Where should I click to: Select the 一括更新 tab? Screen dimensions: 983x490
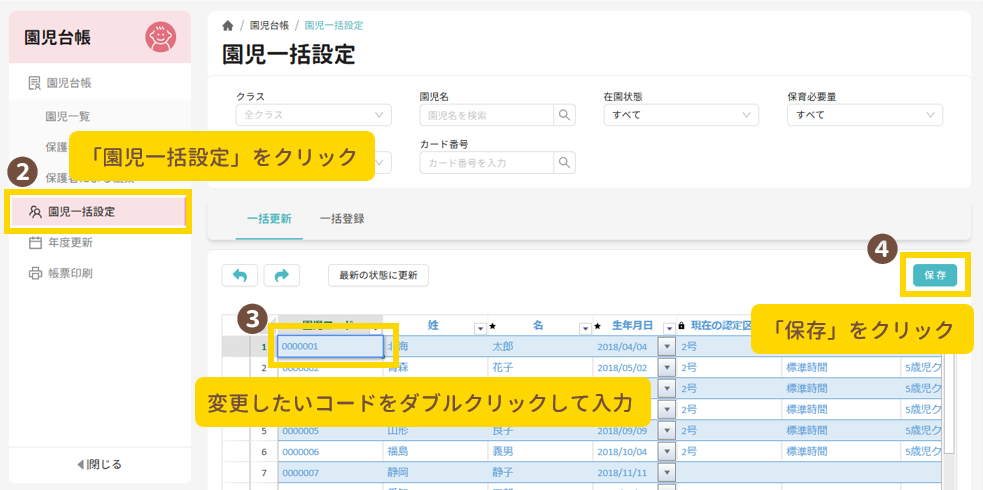(x=268, y=218)
